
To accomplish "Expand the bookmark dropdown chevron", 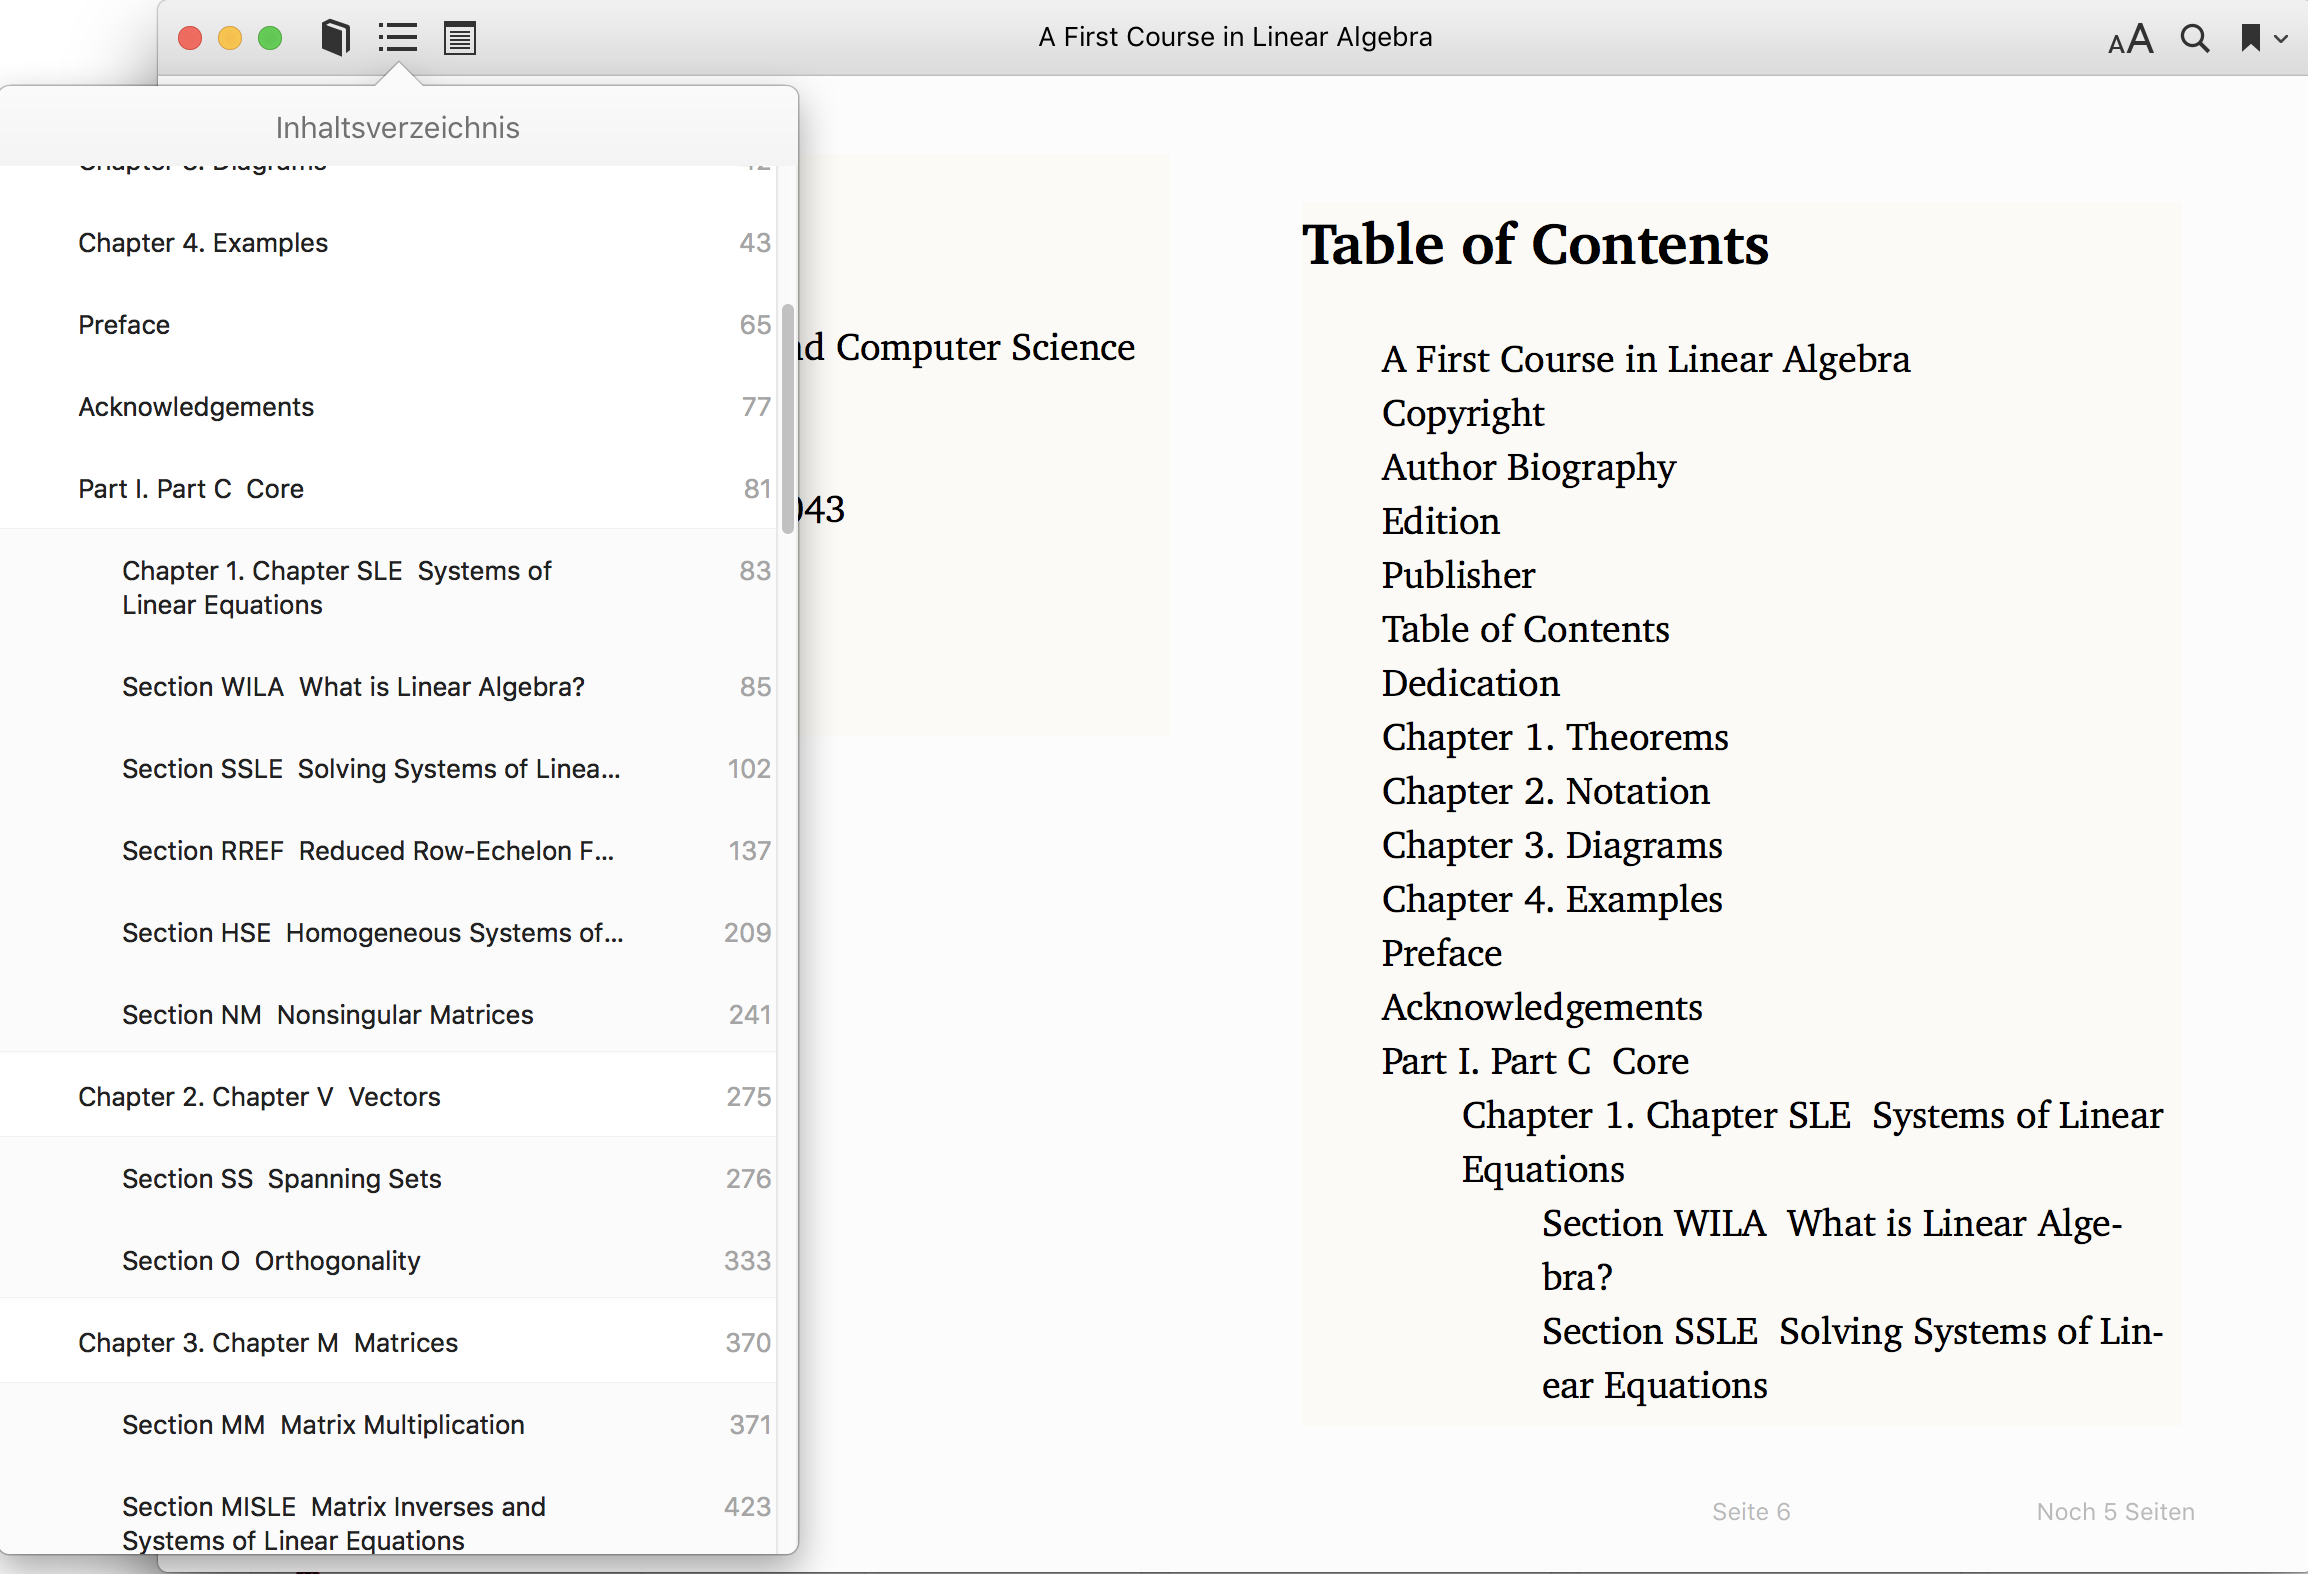I will pyautogui.click(x=2282, y=39).
